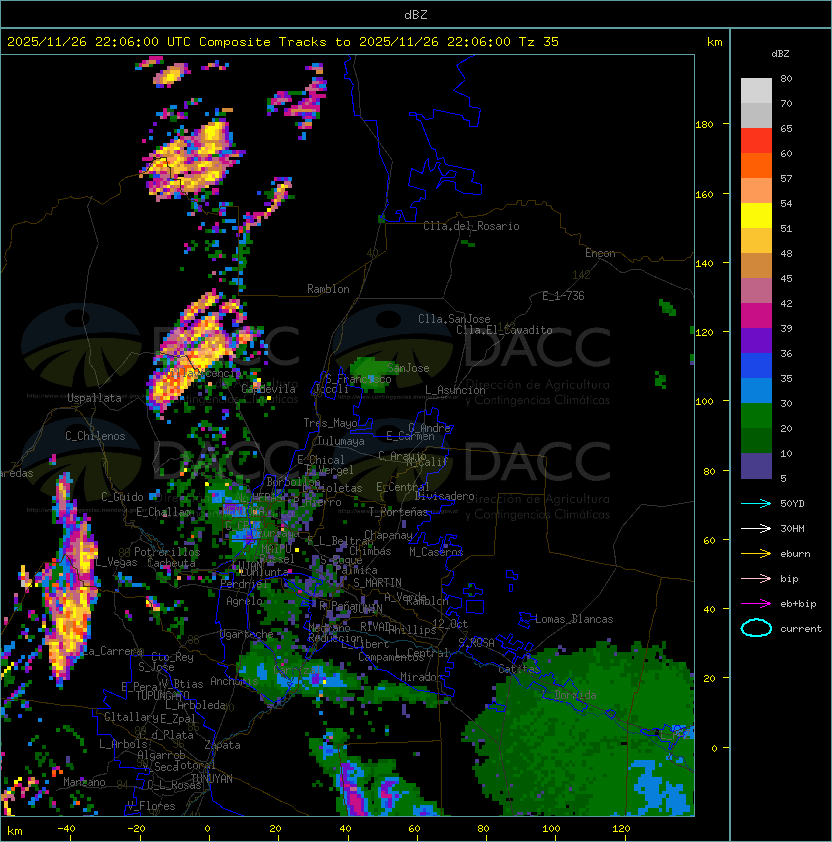Click the Lomas_Blancas place label
Screen dimensions: 832x842
click(x=574, y=619)
